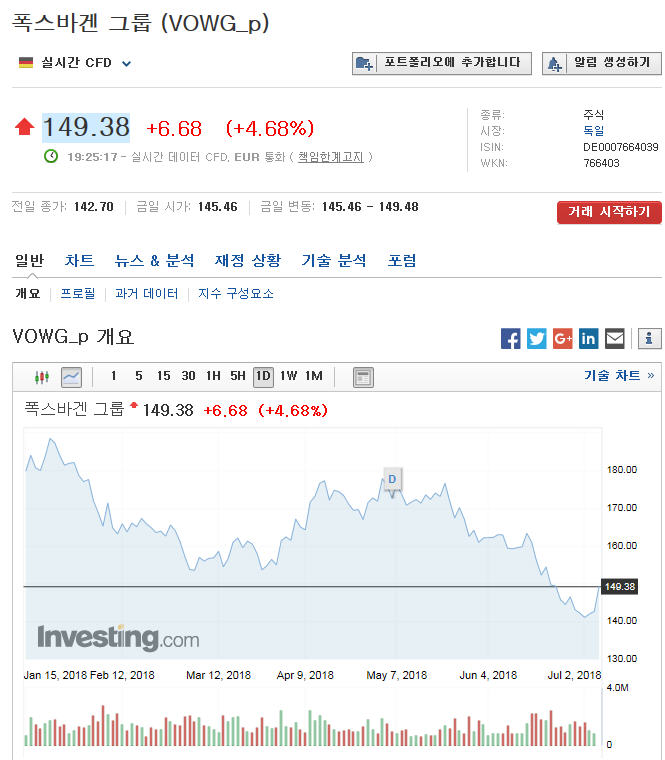Click 포트폴리오에 추가합니다 button

pos(441,63)
